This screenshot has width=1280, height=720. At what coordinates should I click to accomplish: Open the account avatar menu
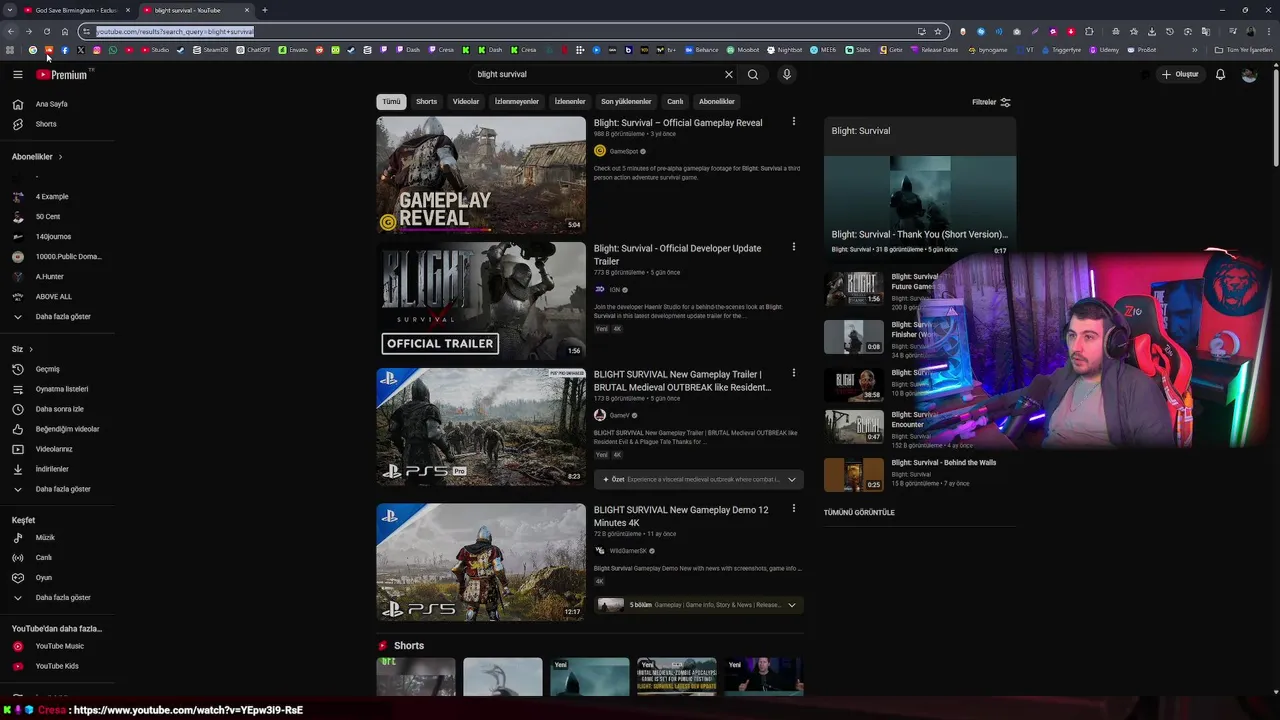(1249, 74)
